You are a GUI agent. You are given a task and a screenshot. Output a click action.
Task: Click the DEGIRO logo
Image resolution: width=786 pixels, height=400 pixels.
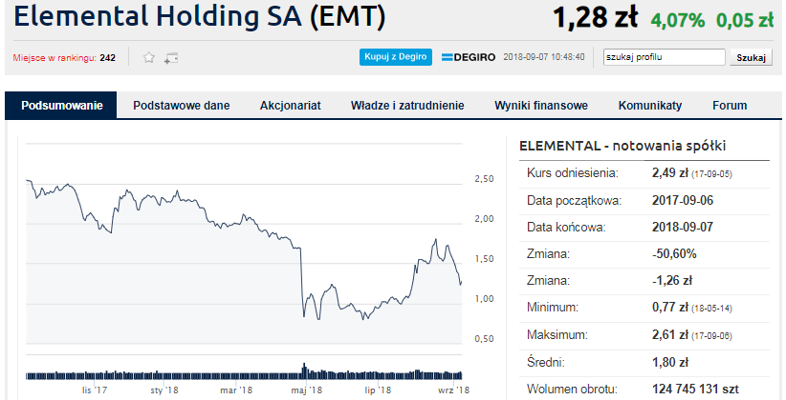(x=468, y=57)
